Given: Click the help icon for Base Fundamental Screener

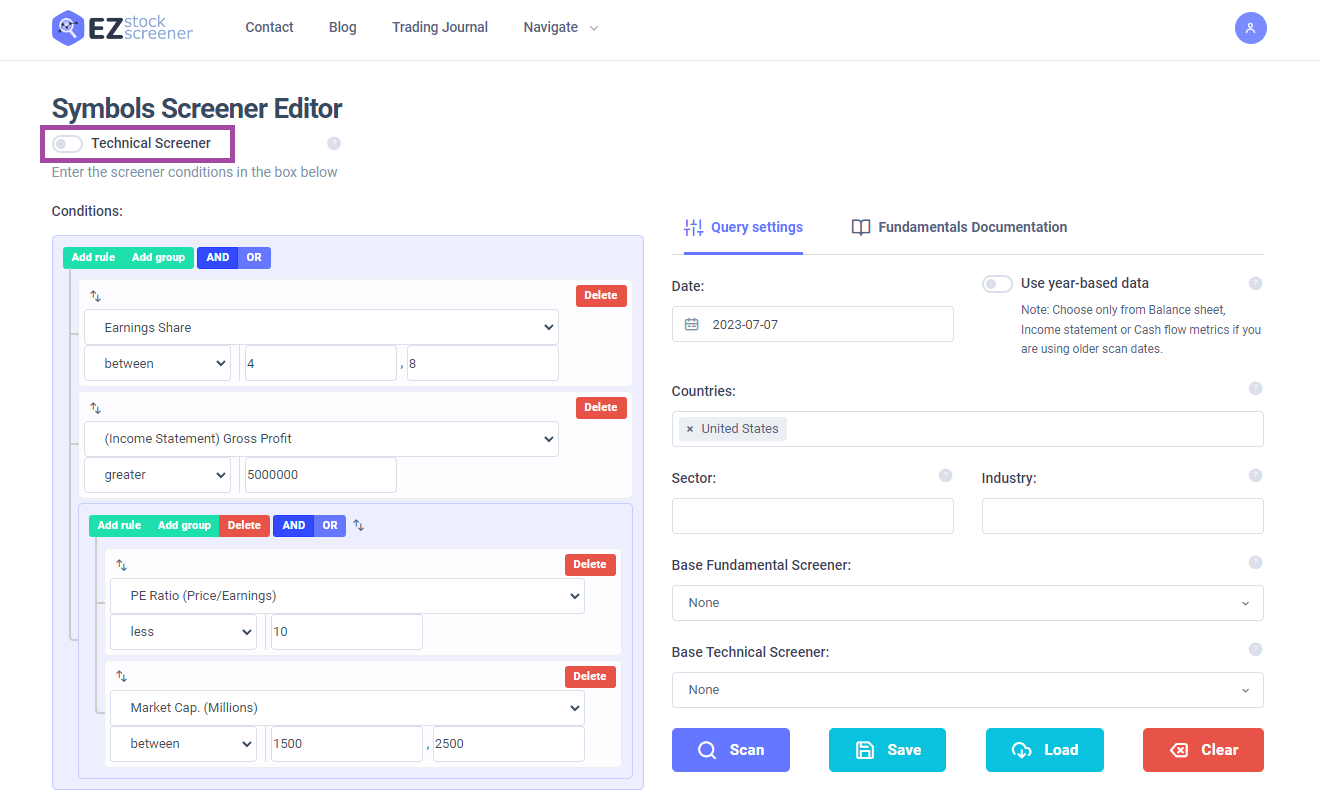Looking at the screenshot, I should (x=1256, y=562).
